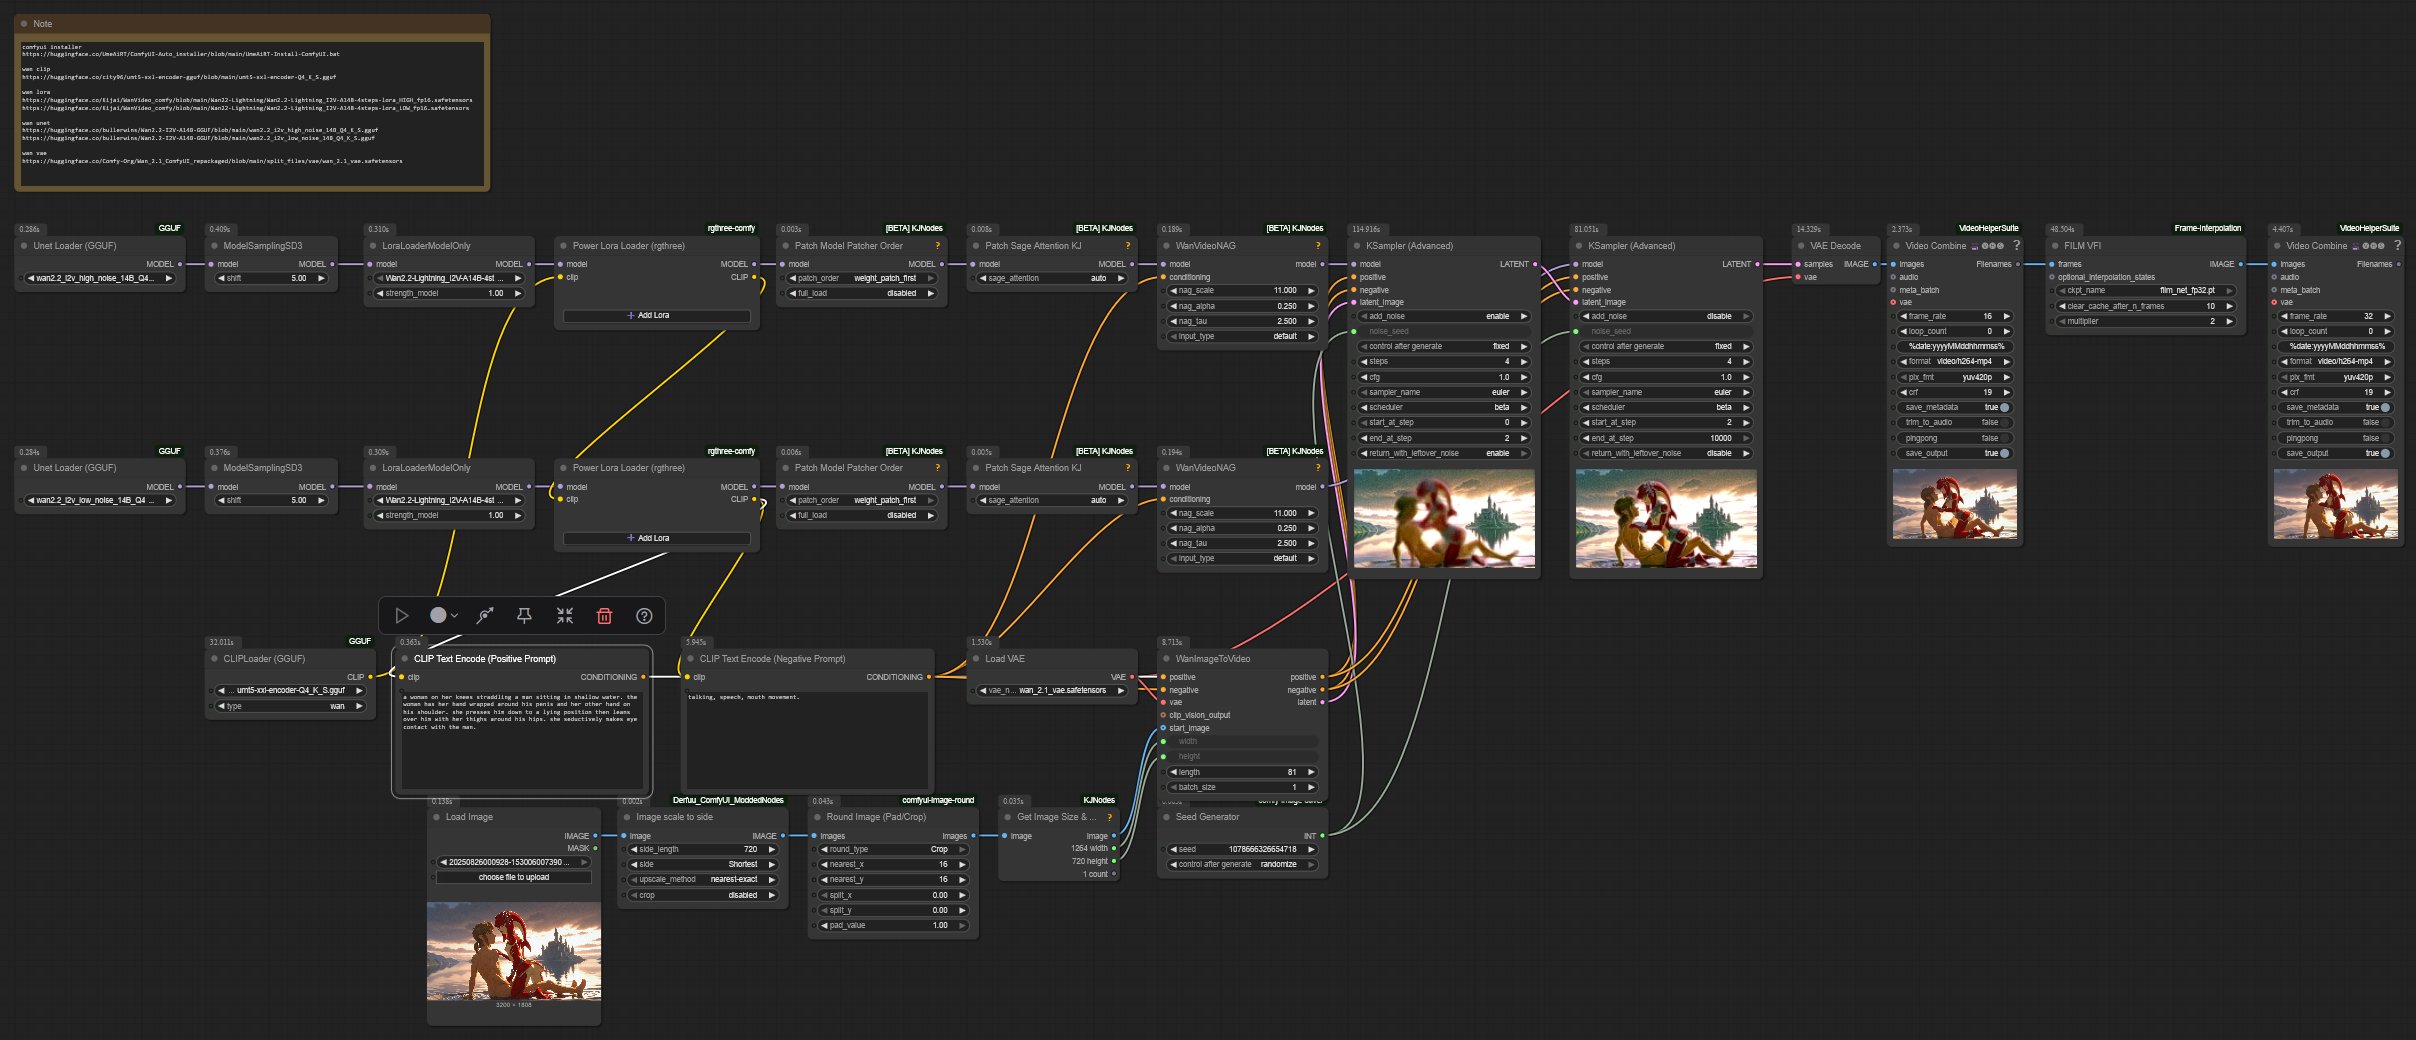
Task: Toggle save_metadata in frame_rate 16 Video Combine
Action: coord(1954,408)
